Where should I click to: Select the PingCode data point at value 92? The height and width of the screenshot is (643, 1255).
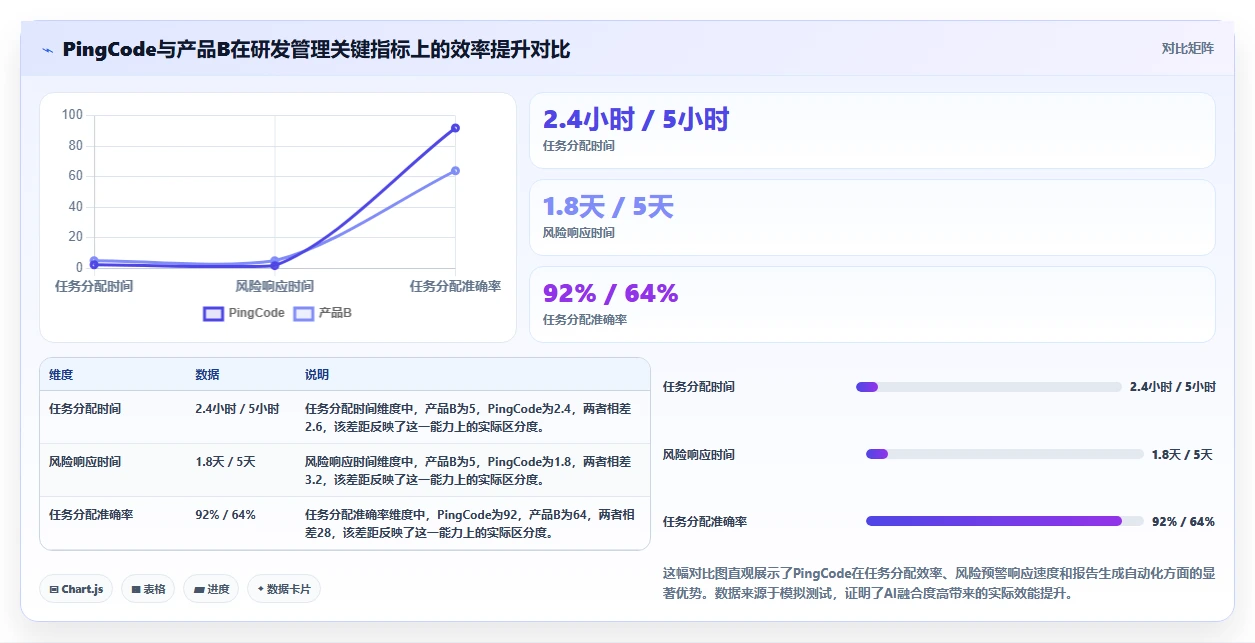click(x=455, y=128)
